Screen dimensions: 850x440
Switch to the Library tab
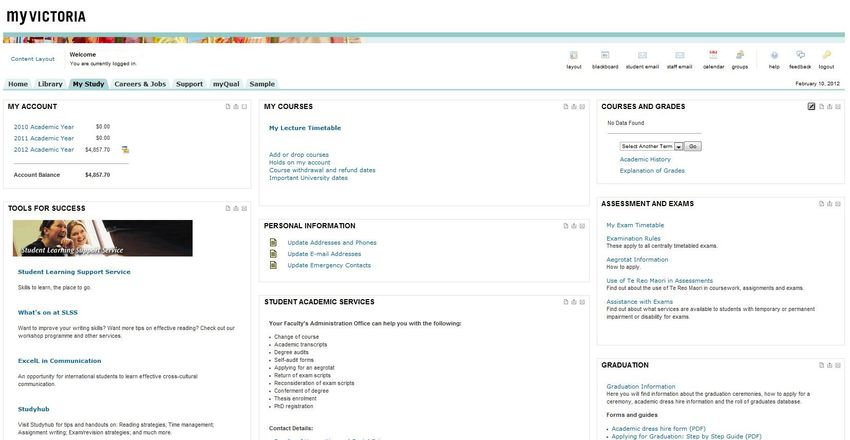tap(50, 84)
